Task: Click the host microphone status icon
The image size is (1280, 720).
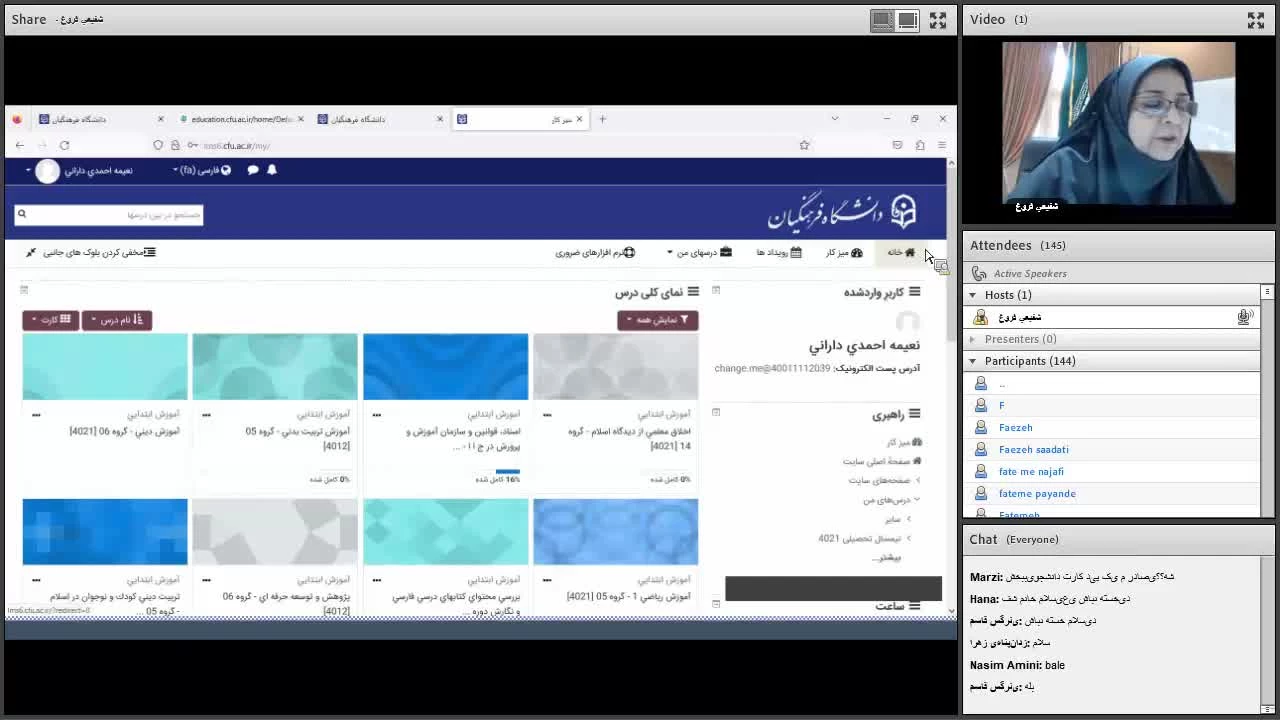Action: pos(1244,317)
